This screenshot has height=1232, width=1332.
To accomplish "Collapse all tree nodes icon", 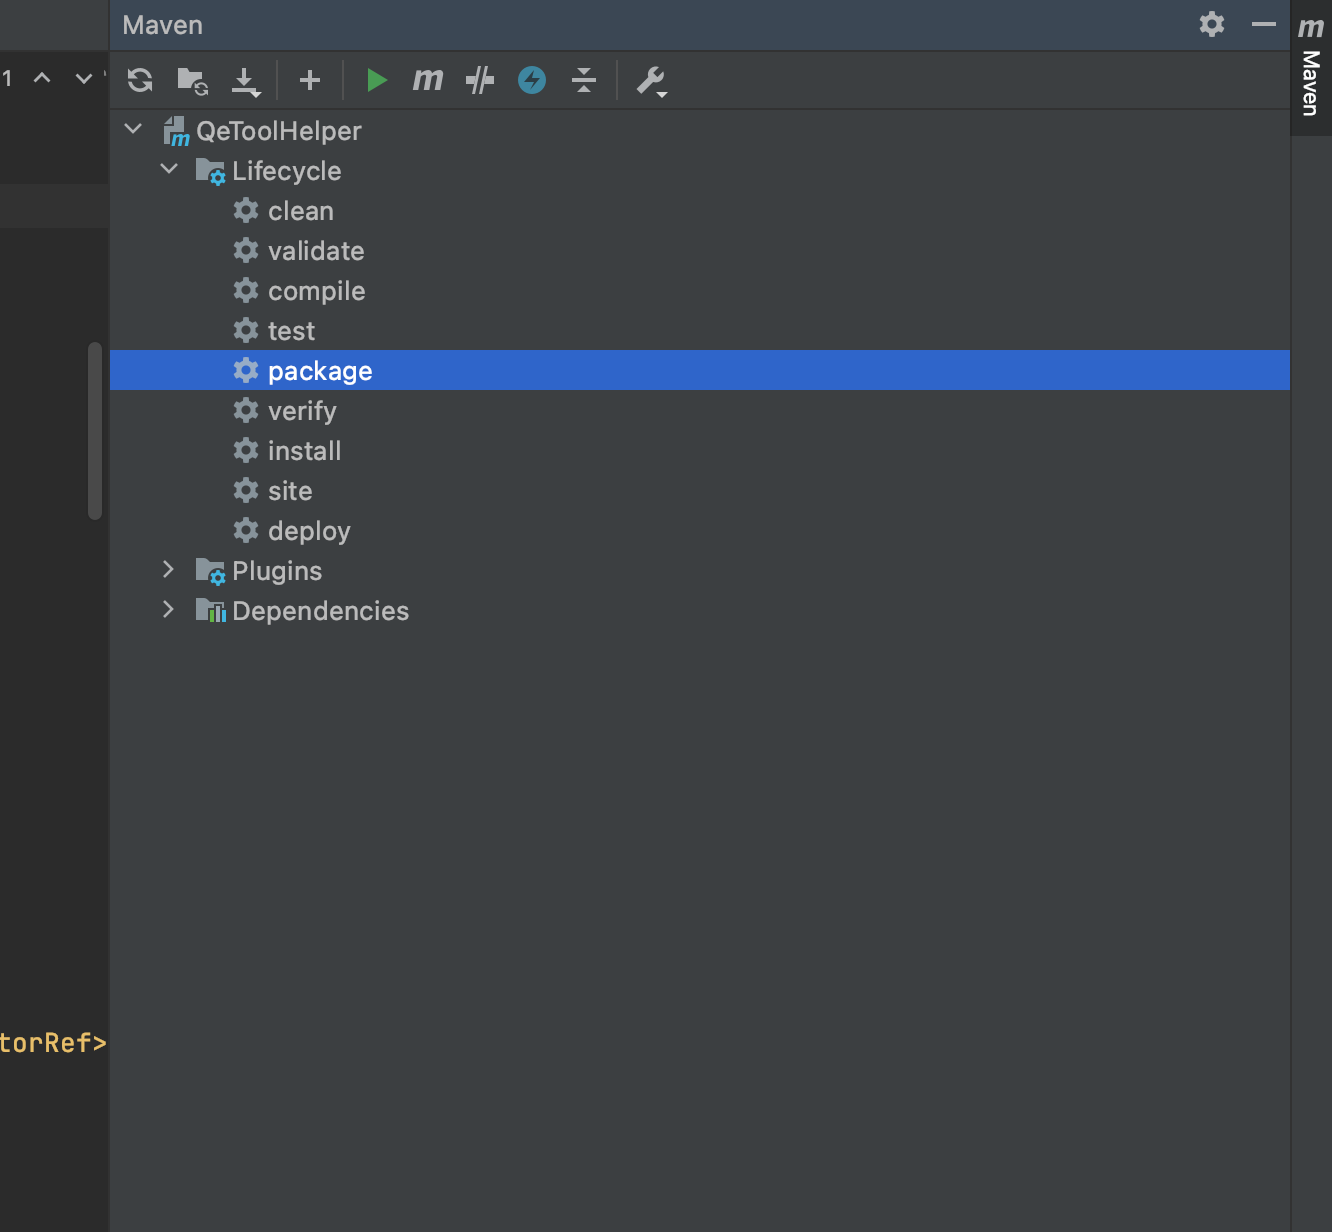I will (584, 80).
